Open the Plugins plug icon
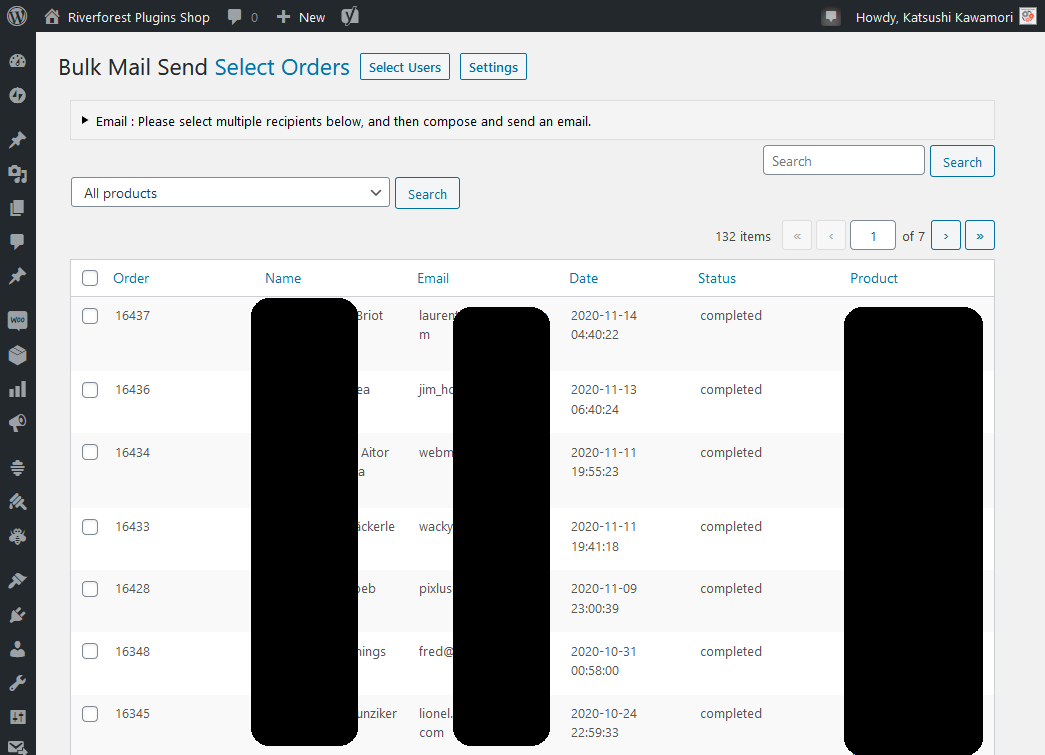This screenshot has height=755, width=1045. pos(17,614)
